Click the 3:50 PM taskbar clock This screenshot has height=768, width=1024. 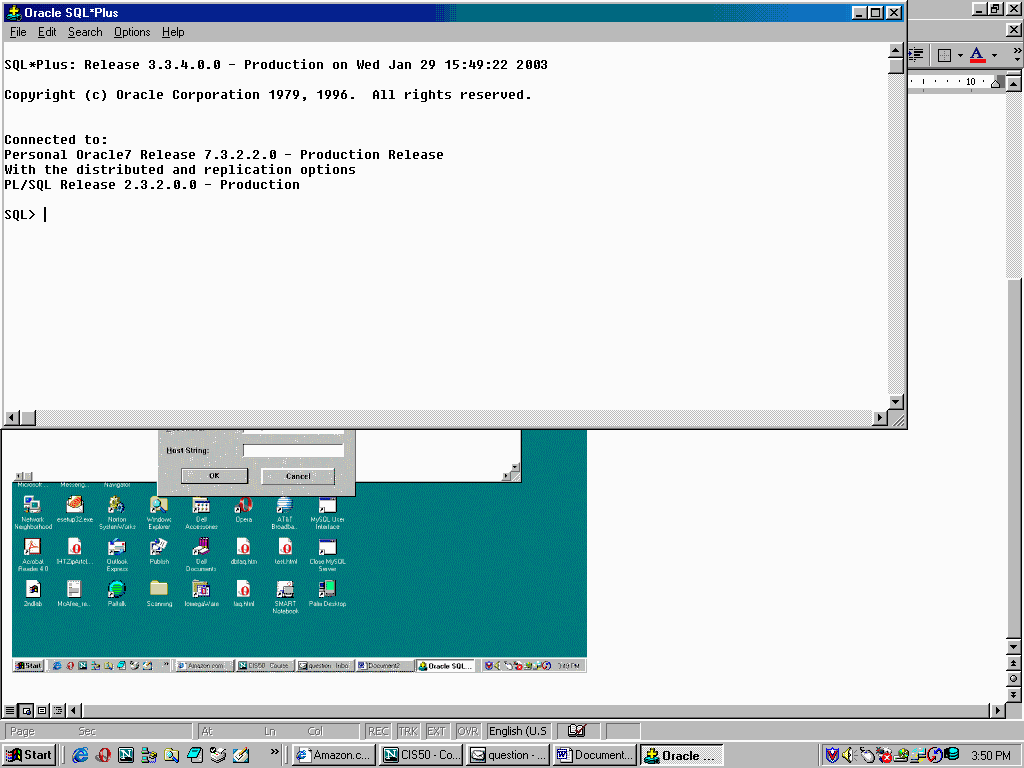[x=991, y=756]
